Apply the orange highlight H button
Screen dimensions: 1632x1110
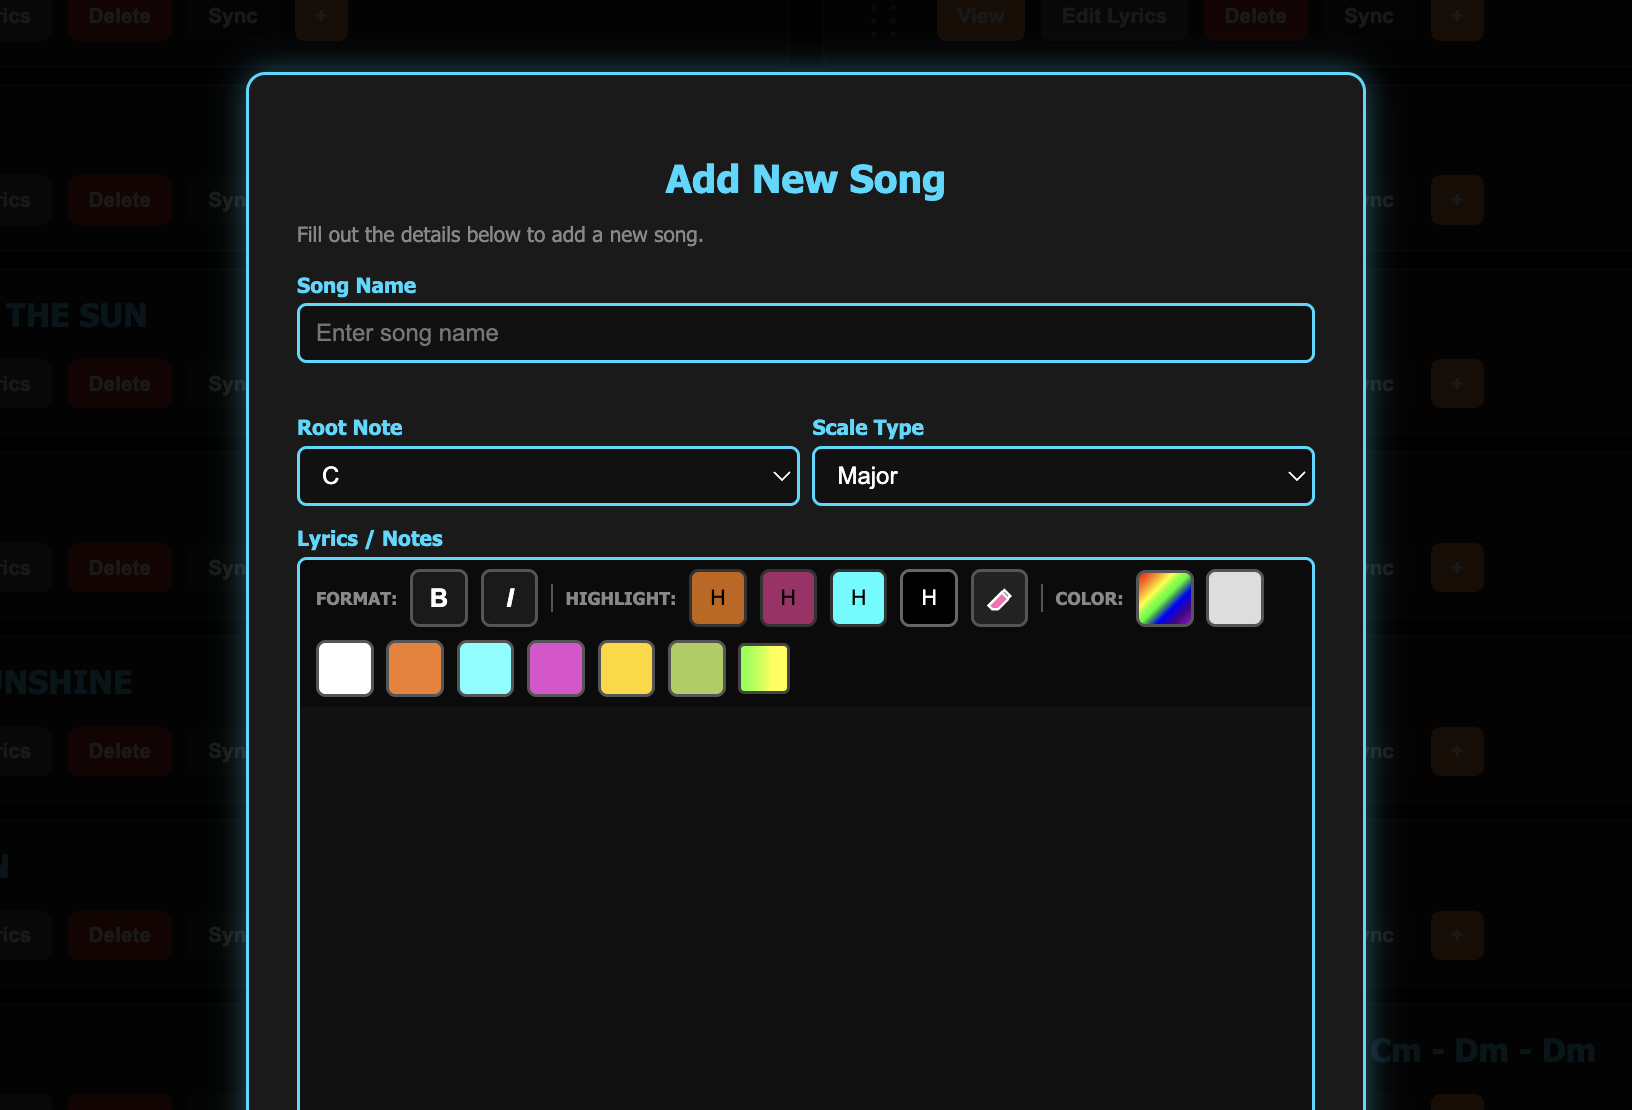717,598
